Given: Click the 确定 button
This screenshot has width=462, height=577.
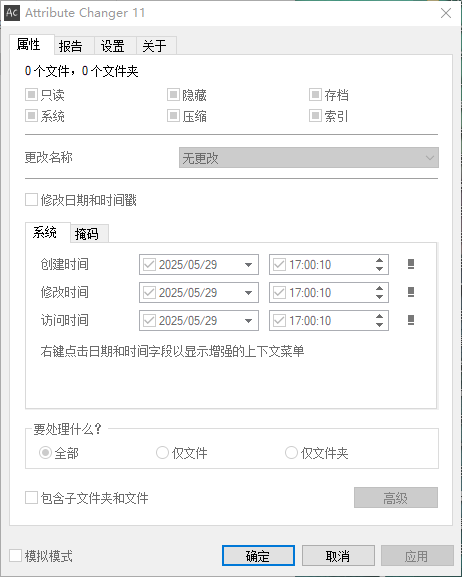Looking at the screenshot, I should [x=258, y=555].
